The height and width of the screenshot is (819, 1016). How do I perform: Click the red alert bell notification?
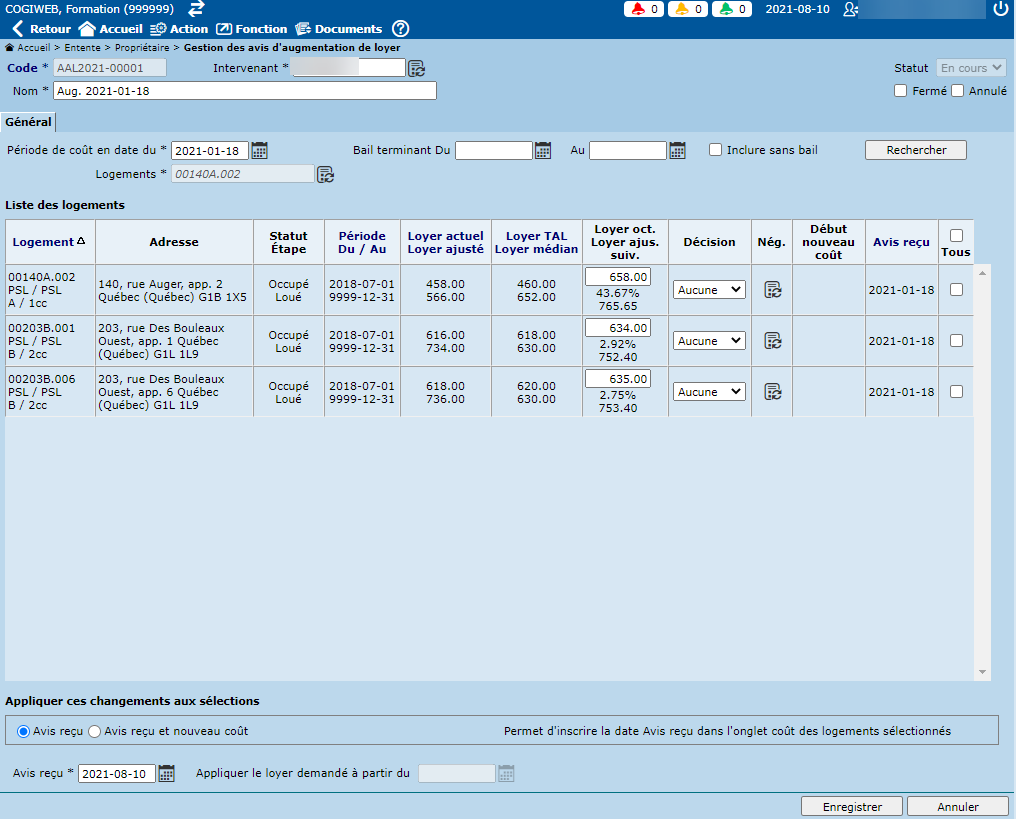click(x=645, y=9)
